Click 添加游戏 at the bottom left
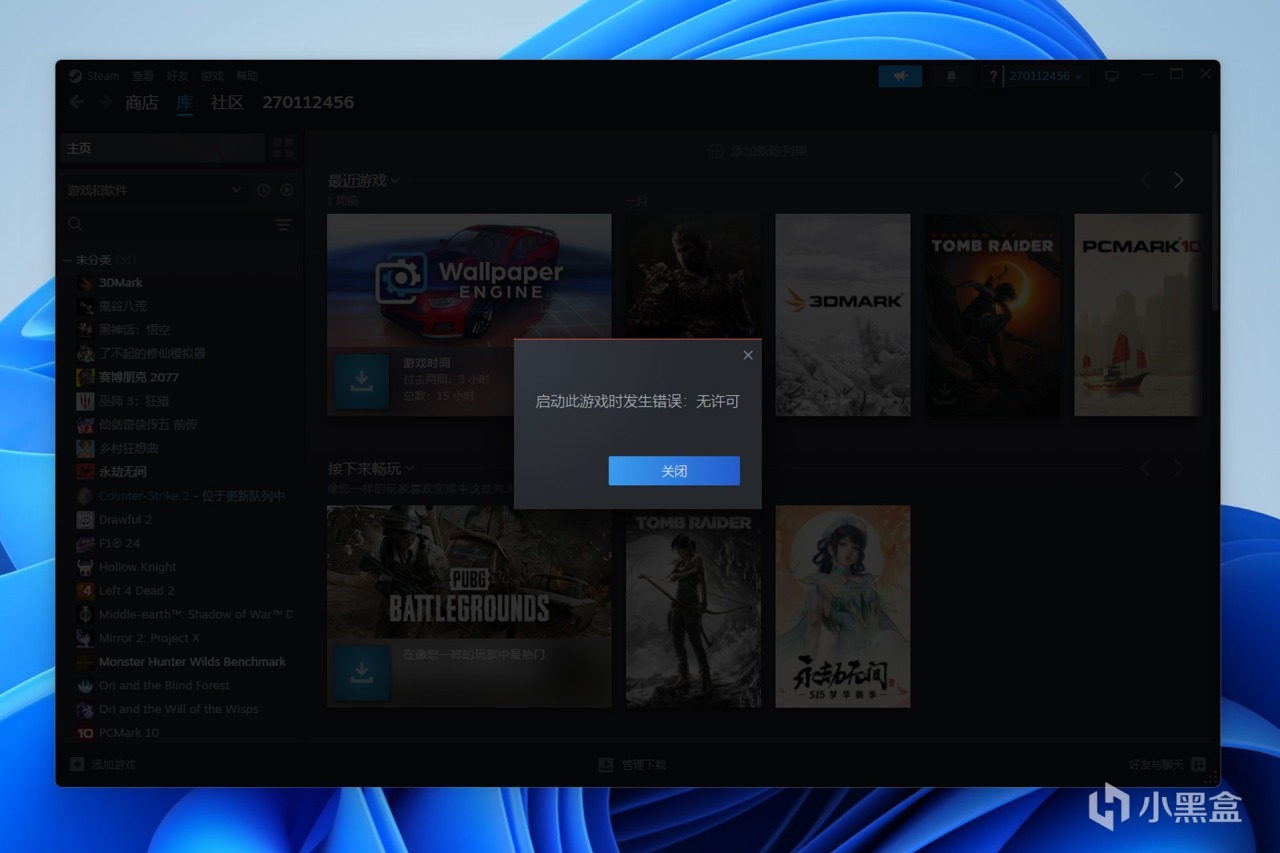The height and width of the screenshot is (853, 1280). tap(103, 765)
